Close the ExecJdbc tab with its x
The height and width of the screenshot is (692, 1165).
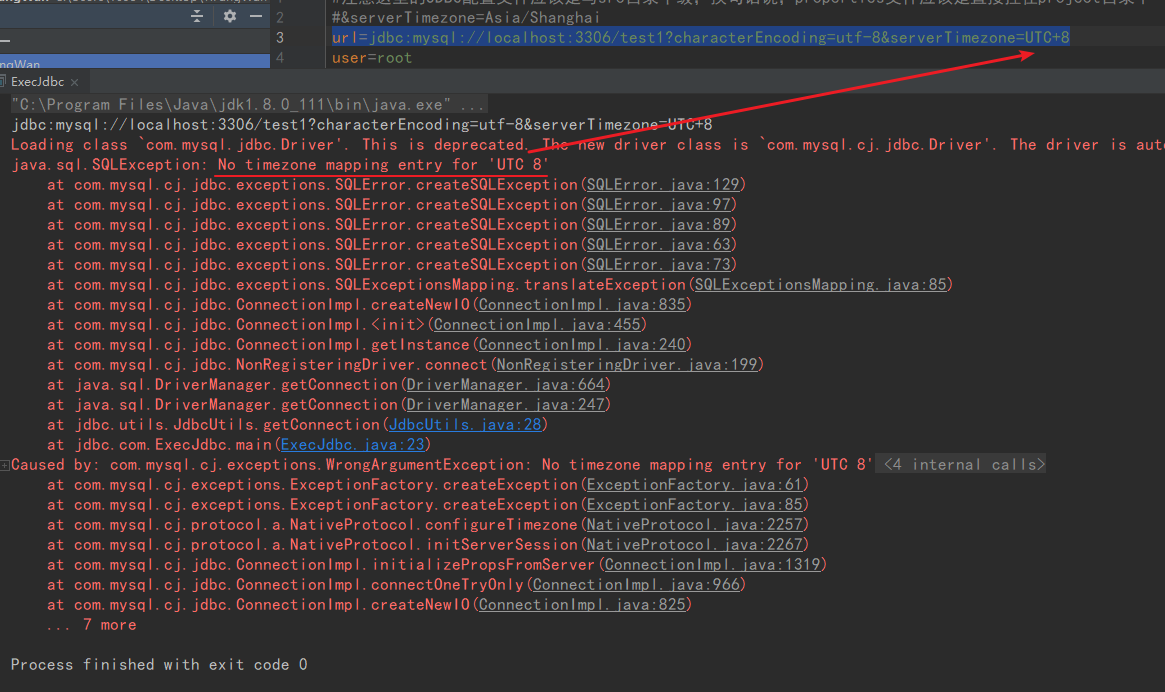point(75,81)
